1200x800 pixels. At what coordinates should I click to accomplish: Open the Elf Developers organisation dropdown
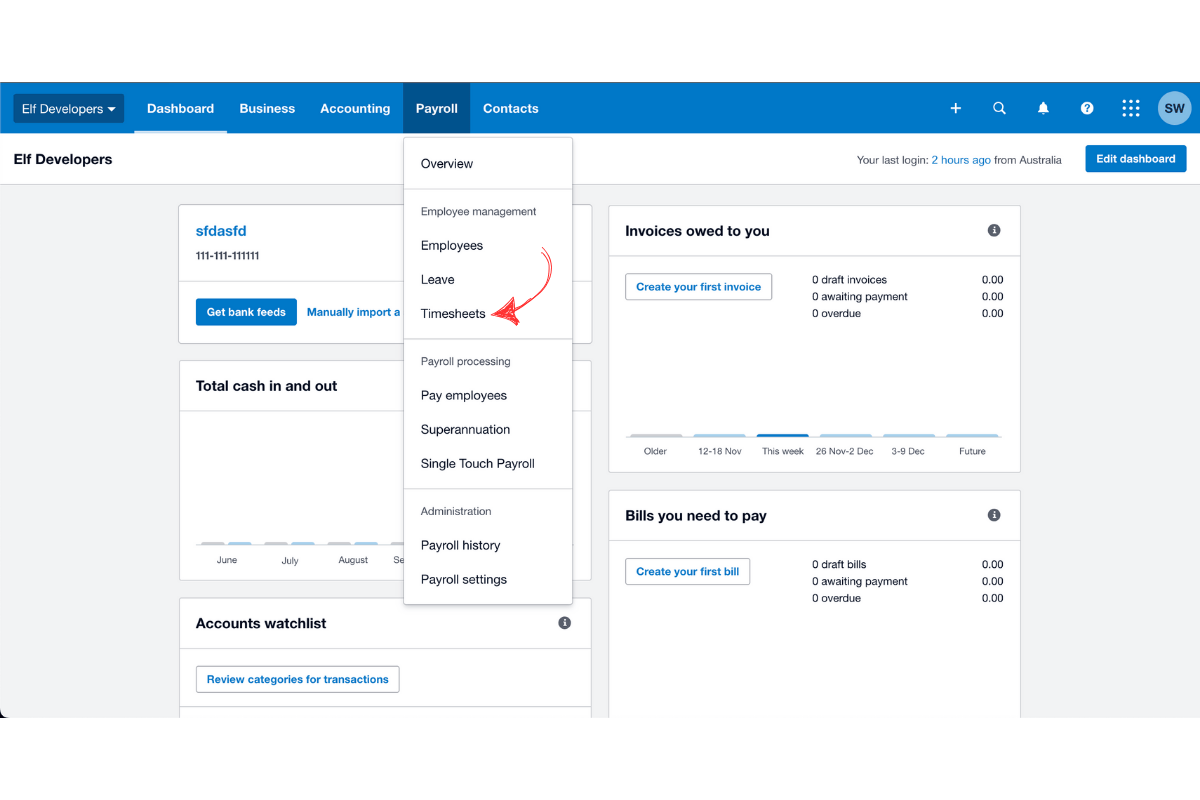pos(67,108)
